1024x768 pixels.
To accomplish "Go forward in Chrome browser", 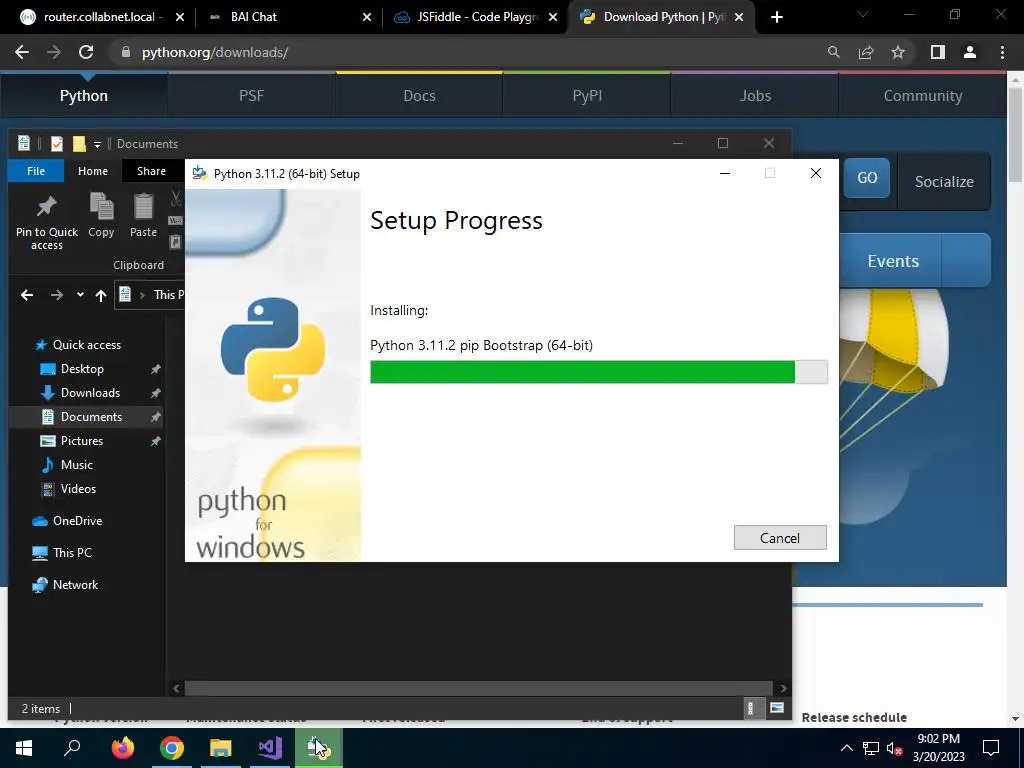I will pyautogui.click(x=54, y=52).
